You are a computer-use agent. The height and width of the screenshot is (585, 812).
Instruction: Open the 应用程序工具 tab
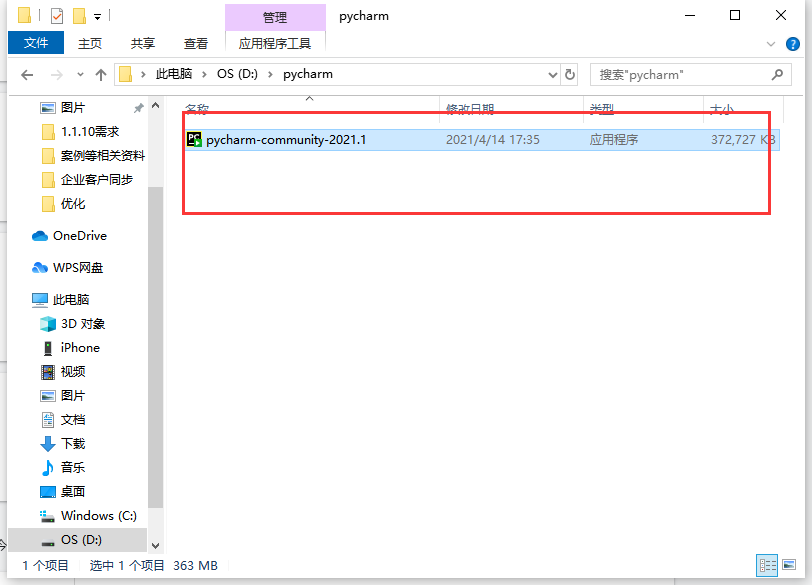(x=275, y=43)
